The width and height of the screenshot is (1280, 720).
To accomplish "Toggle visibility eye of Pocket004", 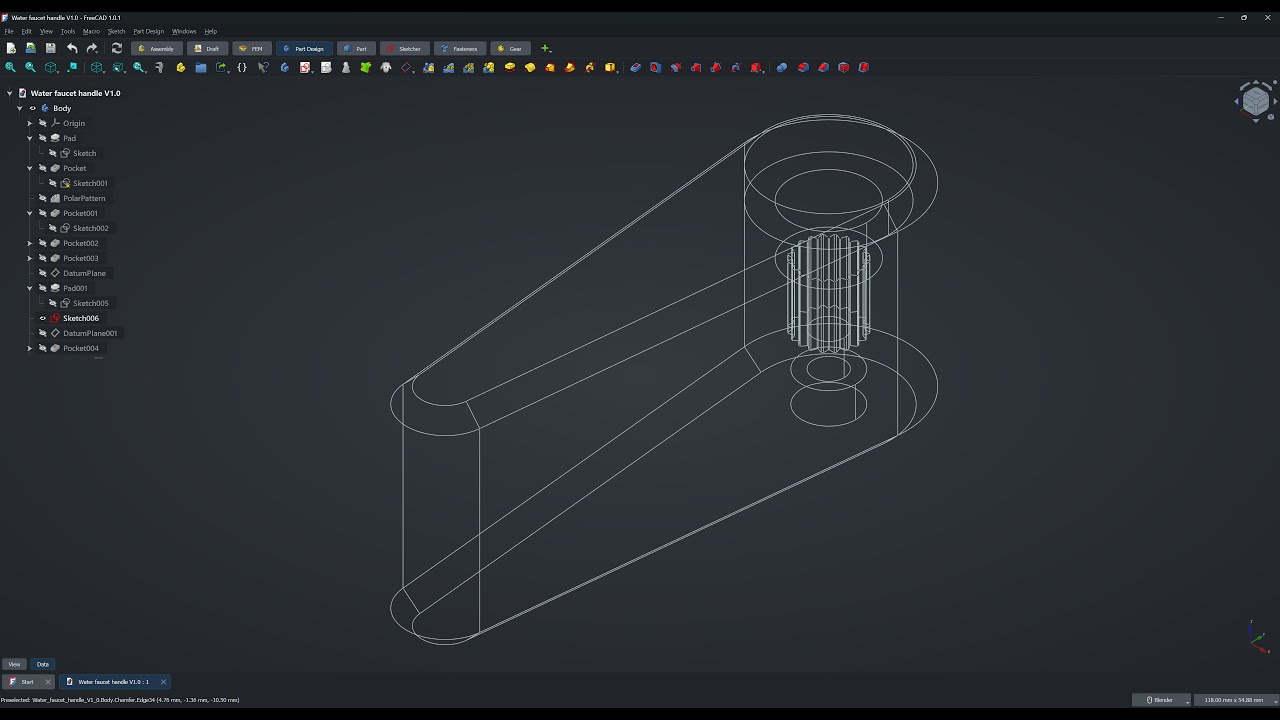I will [x=43, y=348].
